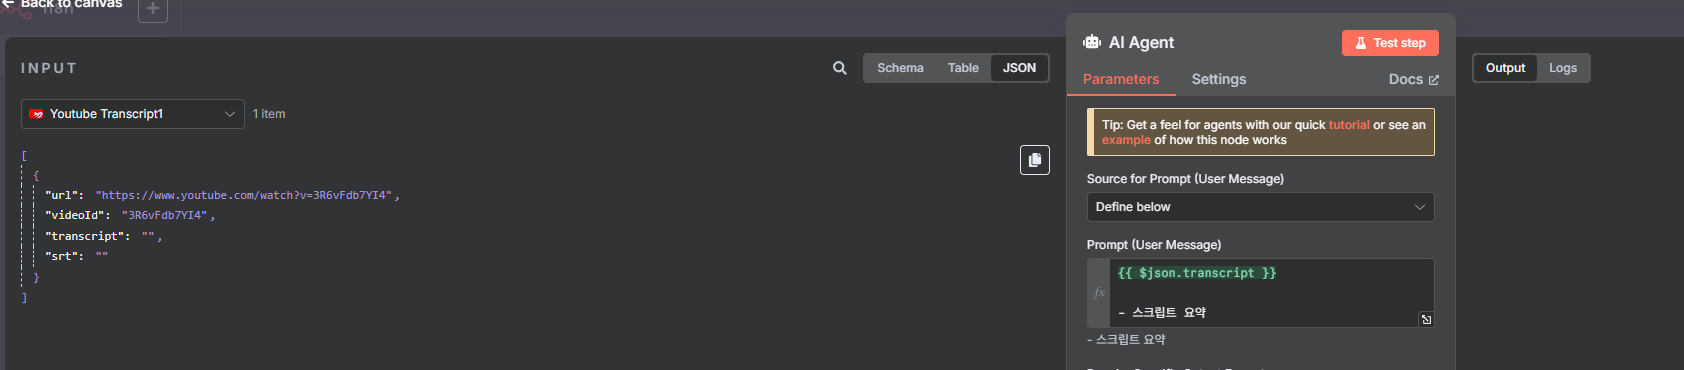
Task: Open the Docs link
Action: coord(1413,79)
